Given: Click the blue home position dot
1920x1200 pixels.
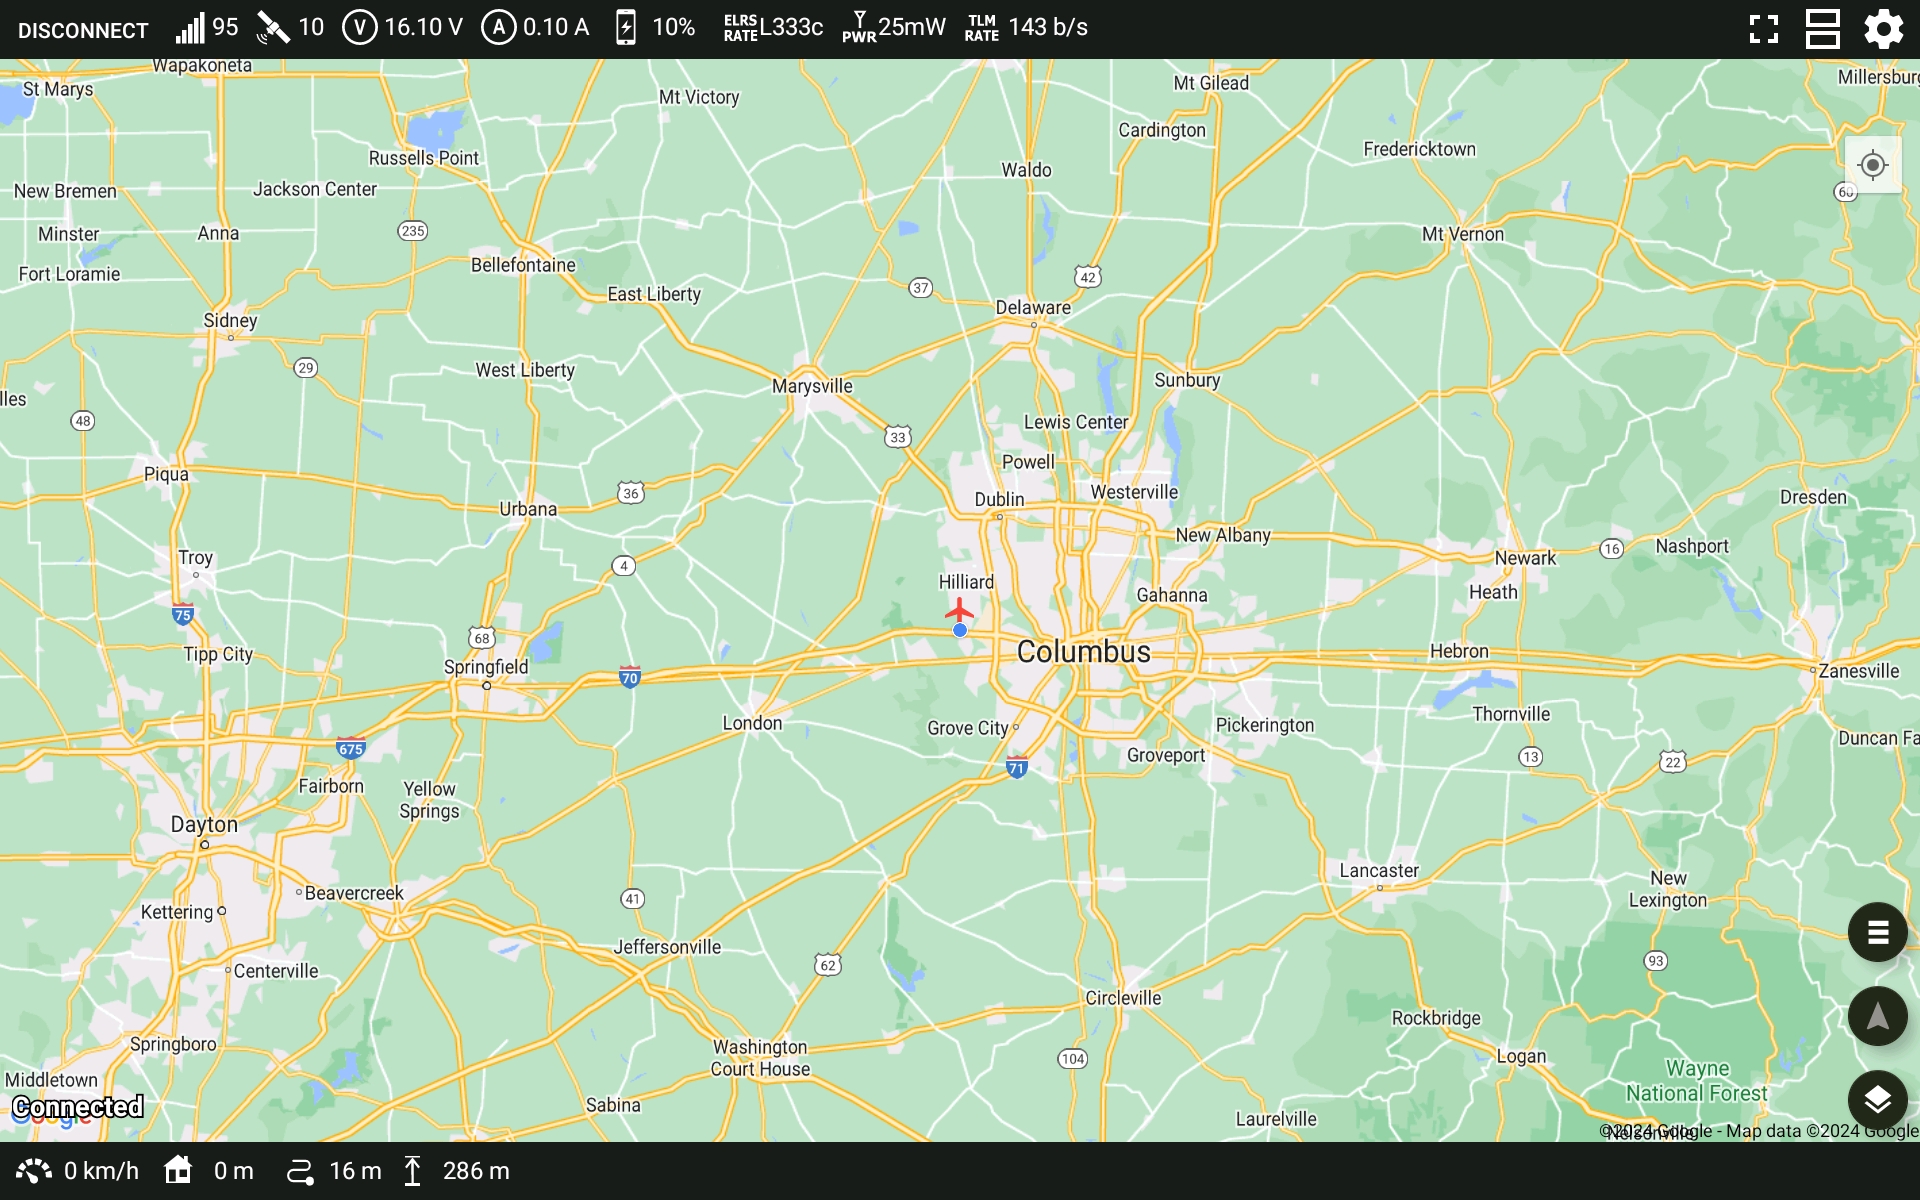Looking at the screenshot, I should click(960, 630).
